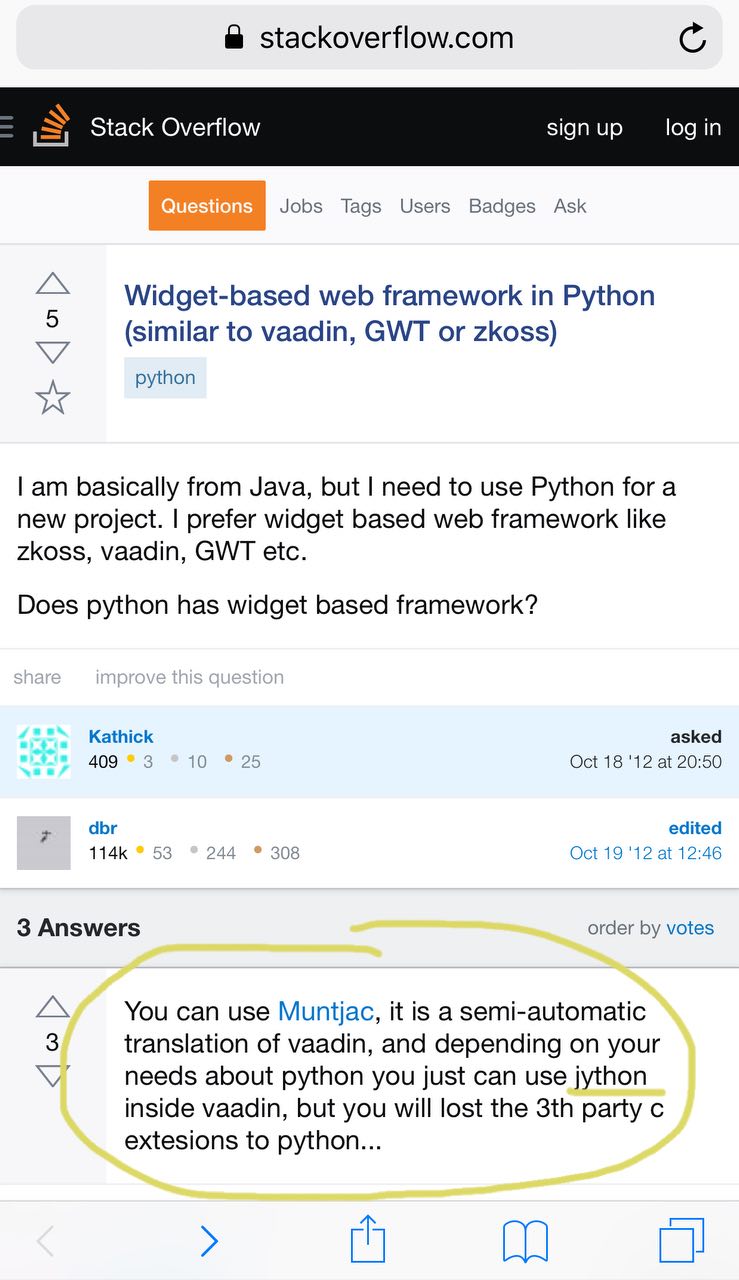The height and width of the screenshot is (1280, 739).
Task: Upvote the Muntjac answer
Action: 52,1006
